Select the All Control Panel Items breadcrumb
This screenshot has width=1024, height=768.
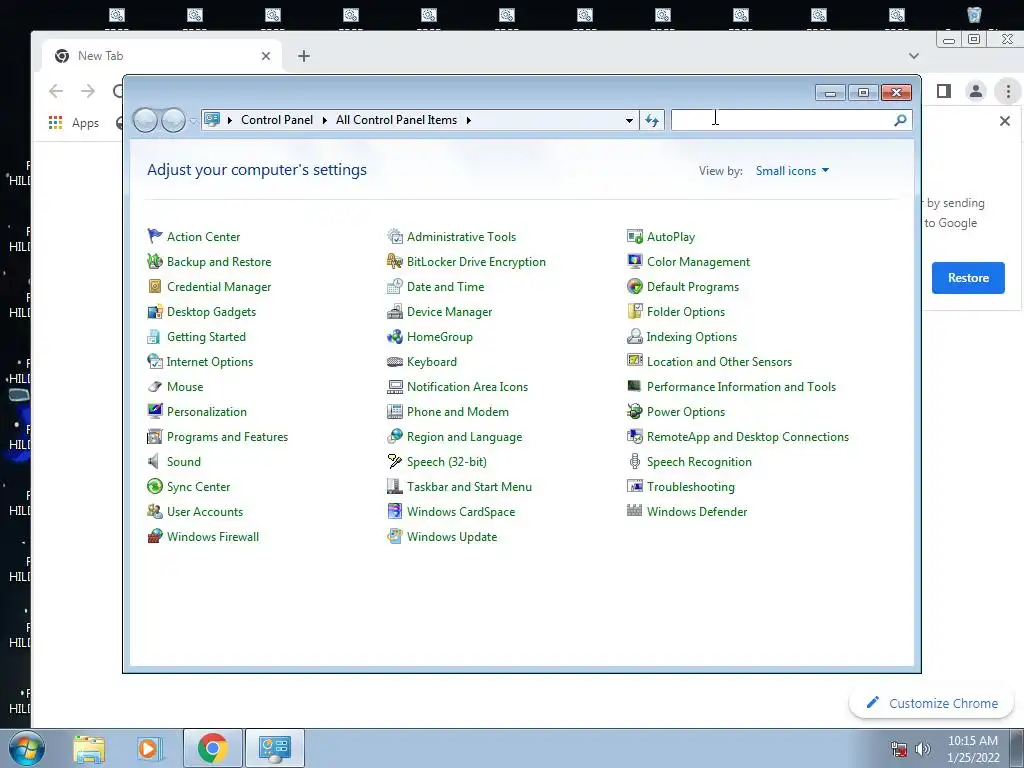396,120
